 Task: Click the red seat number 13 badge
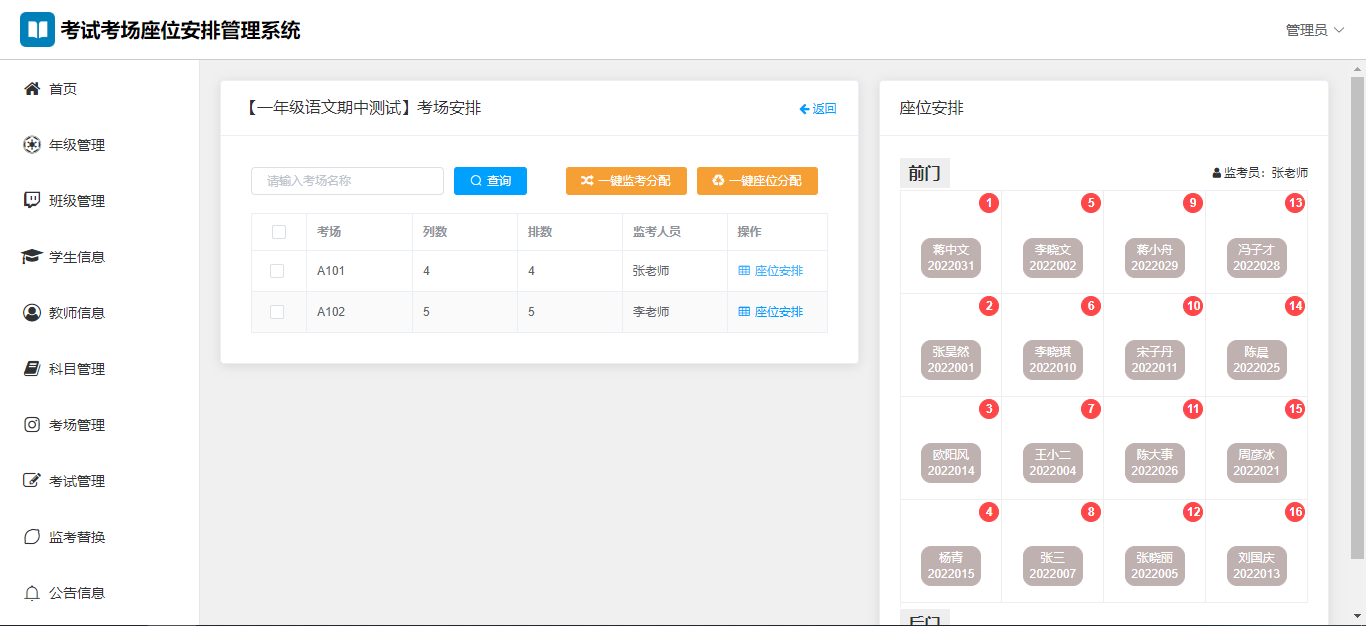point(1295,203)
